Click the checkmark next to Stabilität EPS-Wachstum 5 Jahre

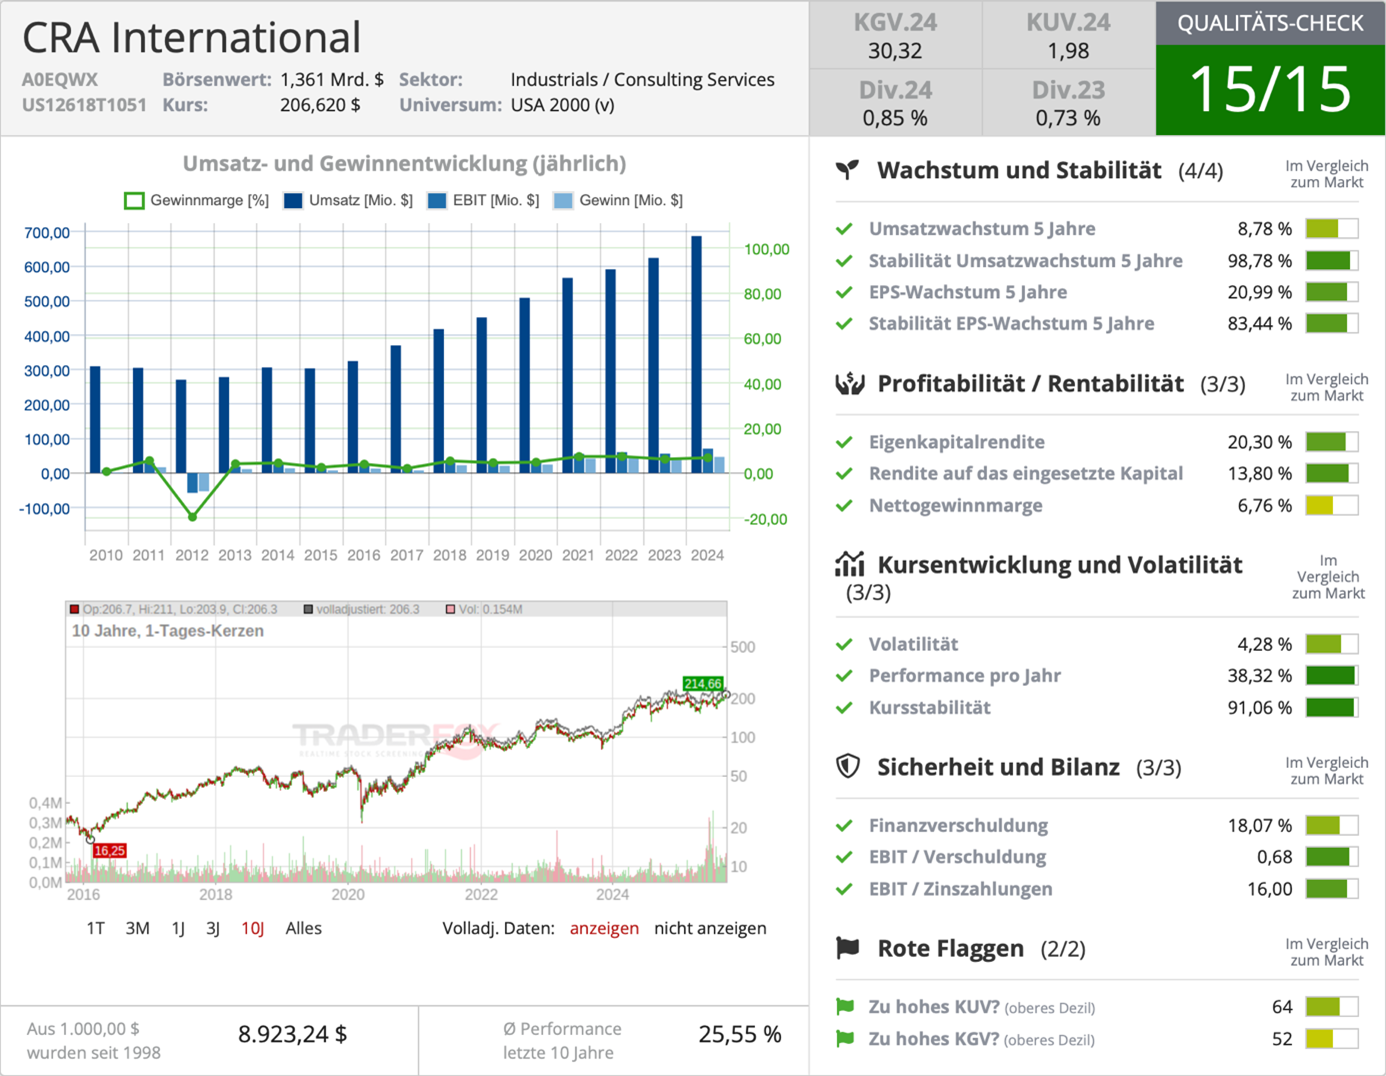[x=845, y=324]
